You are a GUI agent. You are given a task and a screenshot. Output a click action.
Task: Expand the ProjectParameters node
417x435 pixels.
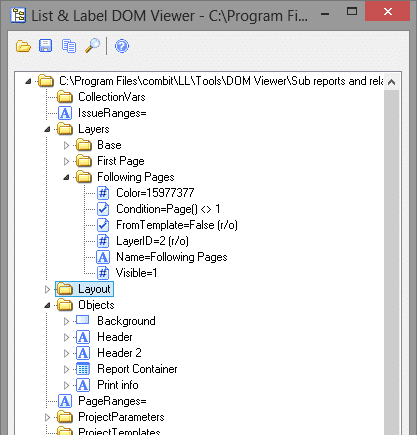tap(47, 417)
